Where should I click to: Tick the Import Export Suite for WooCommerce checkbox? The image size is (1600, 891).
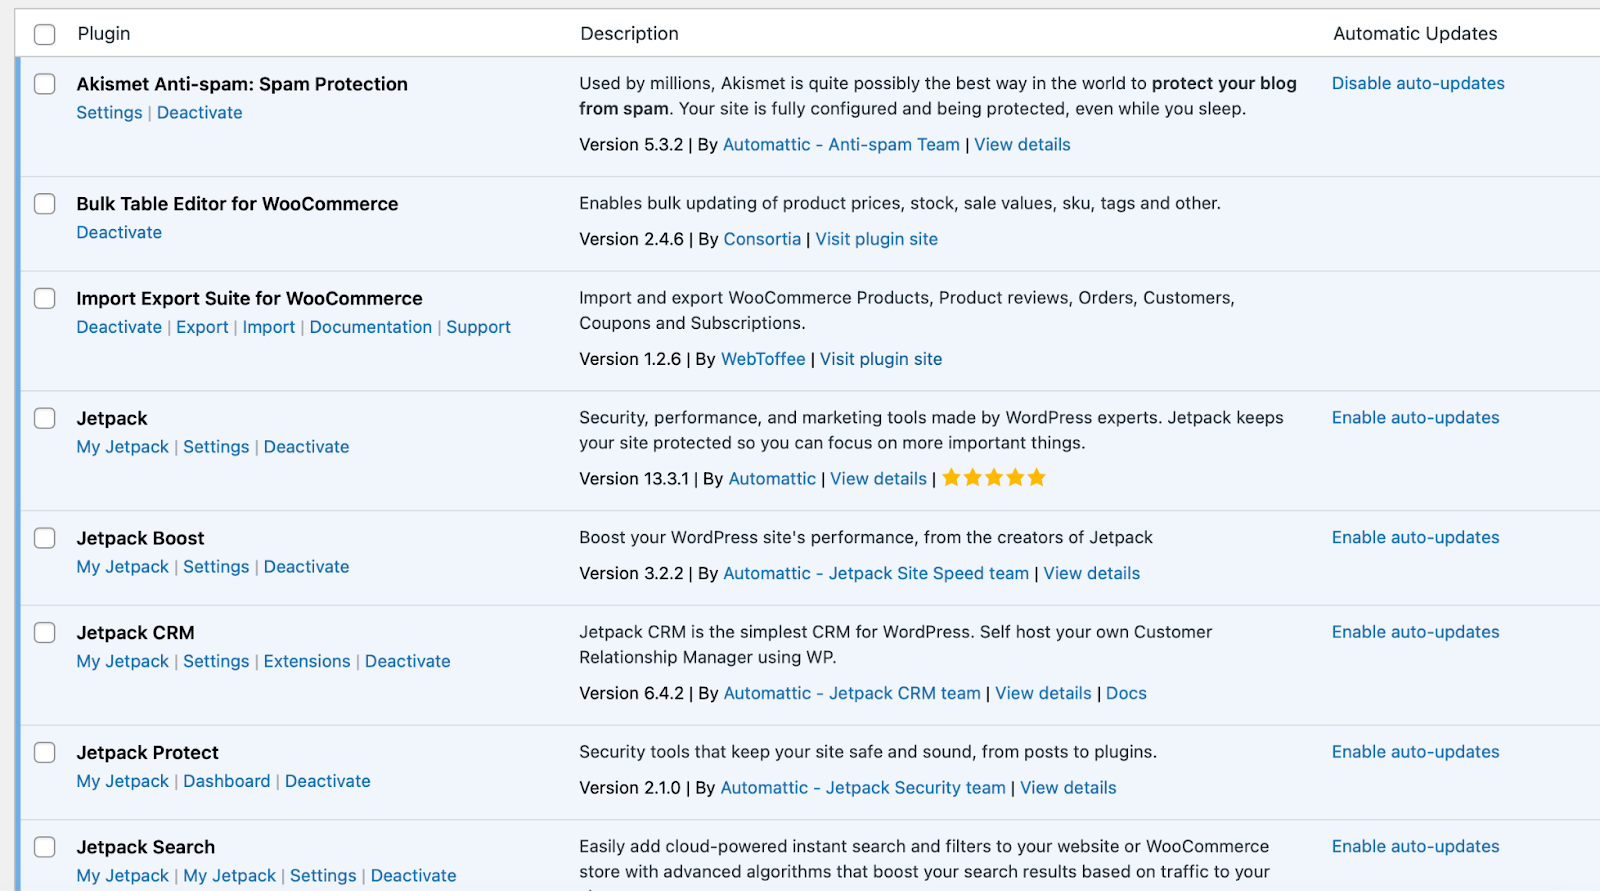pyautogui.click(x=45, y=299)
